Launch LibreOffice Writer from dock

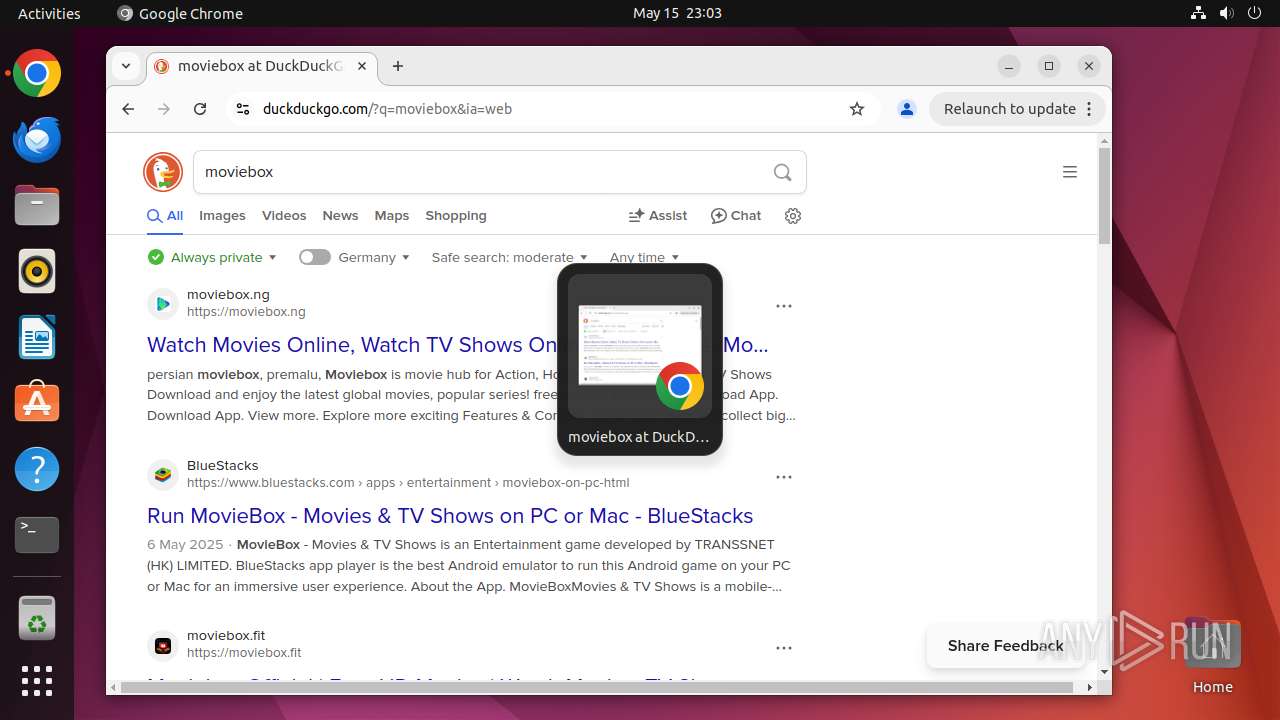pos(37,337)
